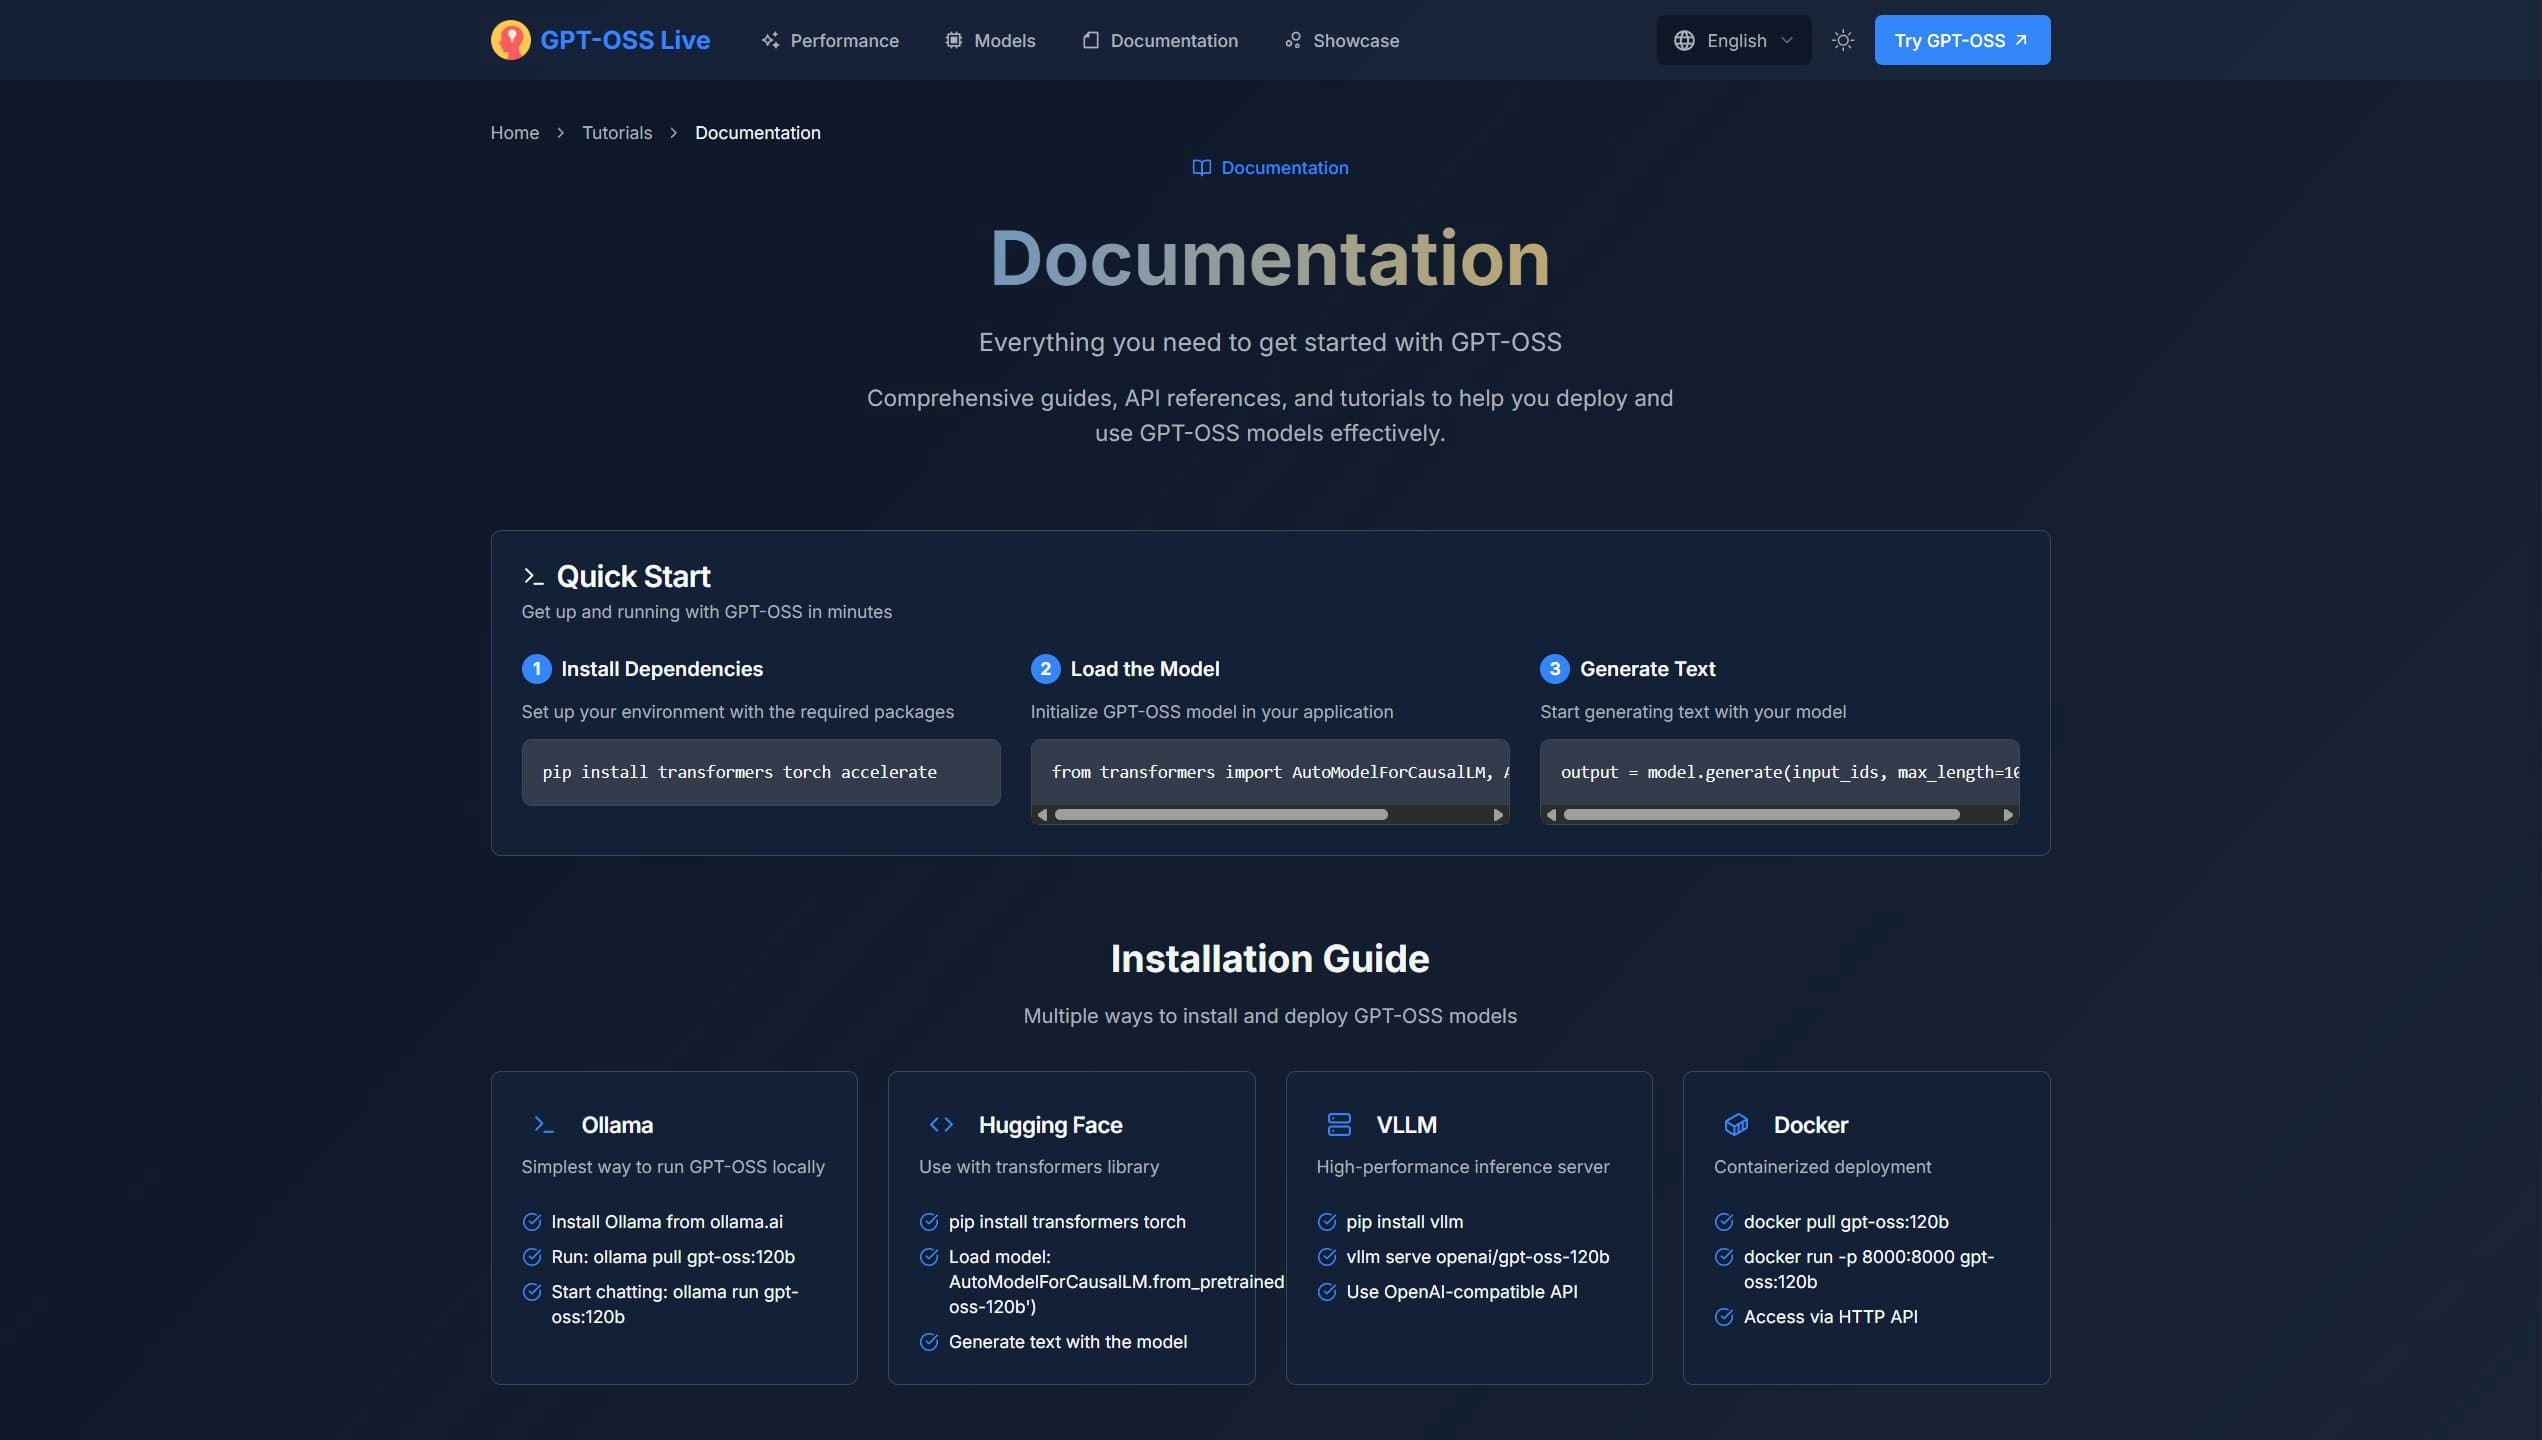Click left scroll arrow under Load the Model code

pos(1042,815)
